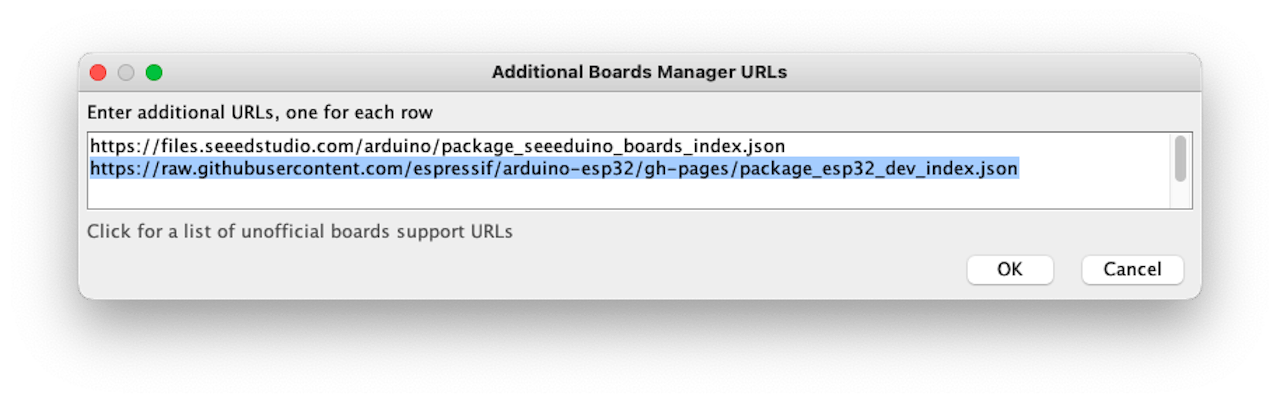This screenshot has width=1280, height=403.
Task: Click the OK button
Action: 1009,269
